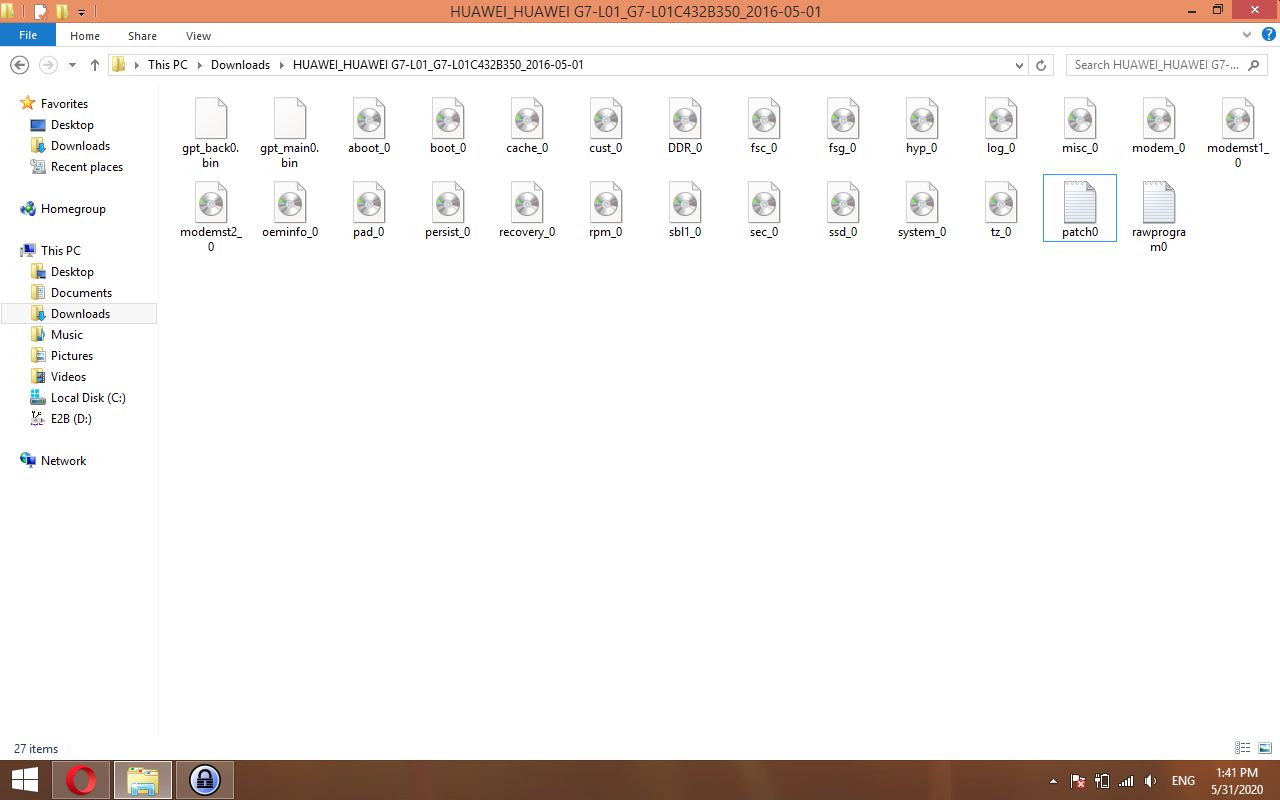Switch to the Share ribbon tab

(142, 36)
